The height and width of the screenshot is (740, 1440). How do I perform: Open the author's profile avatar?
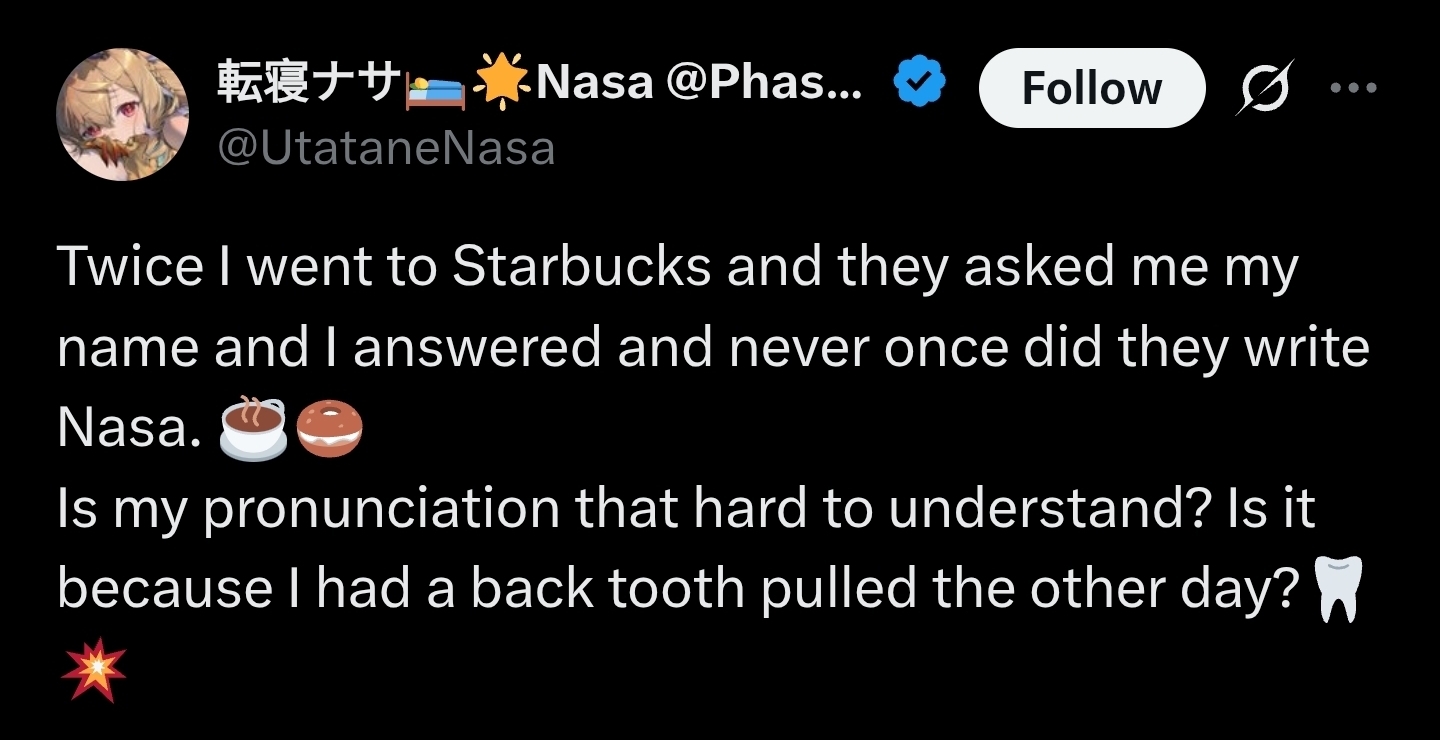point(122,113)
